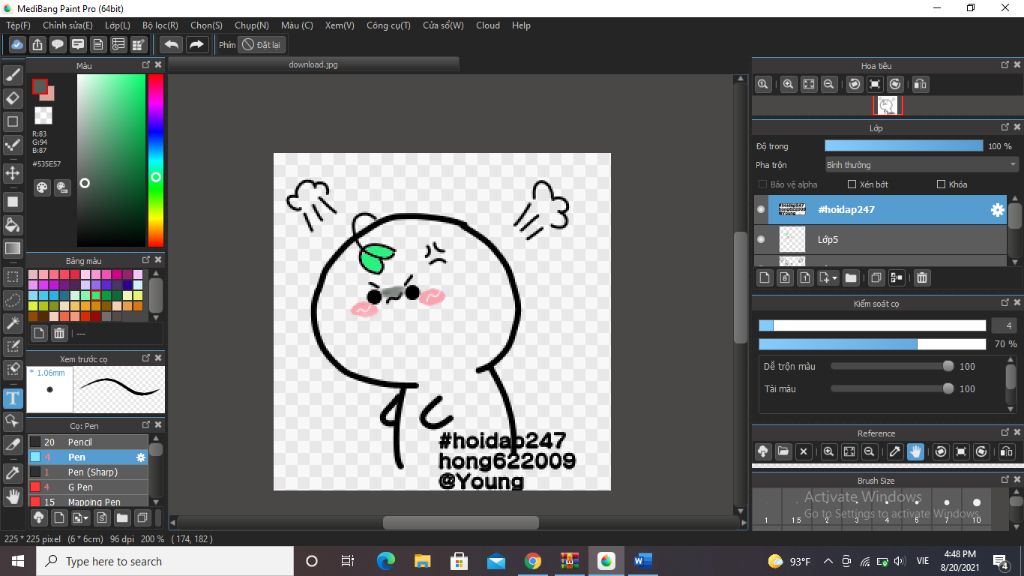The image size is (1024, 576).
Task: Tick the Khóa lock checkbox
Action: tap(941, 185)
